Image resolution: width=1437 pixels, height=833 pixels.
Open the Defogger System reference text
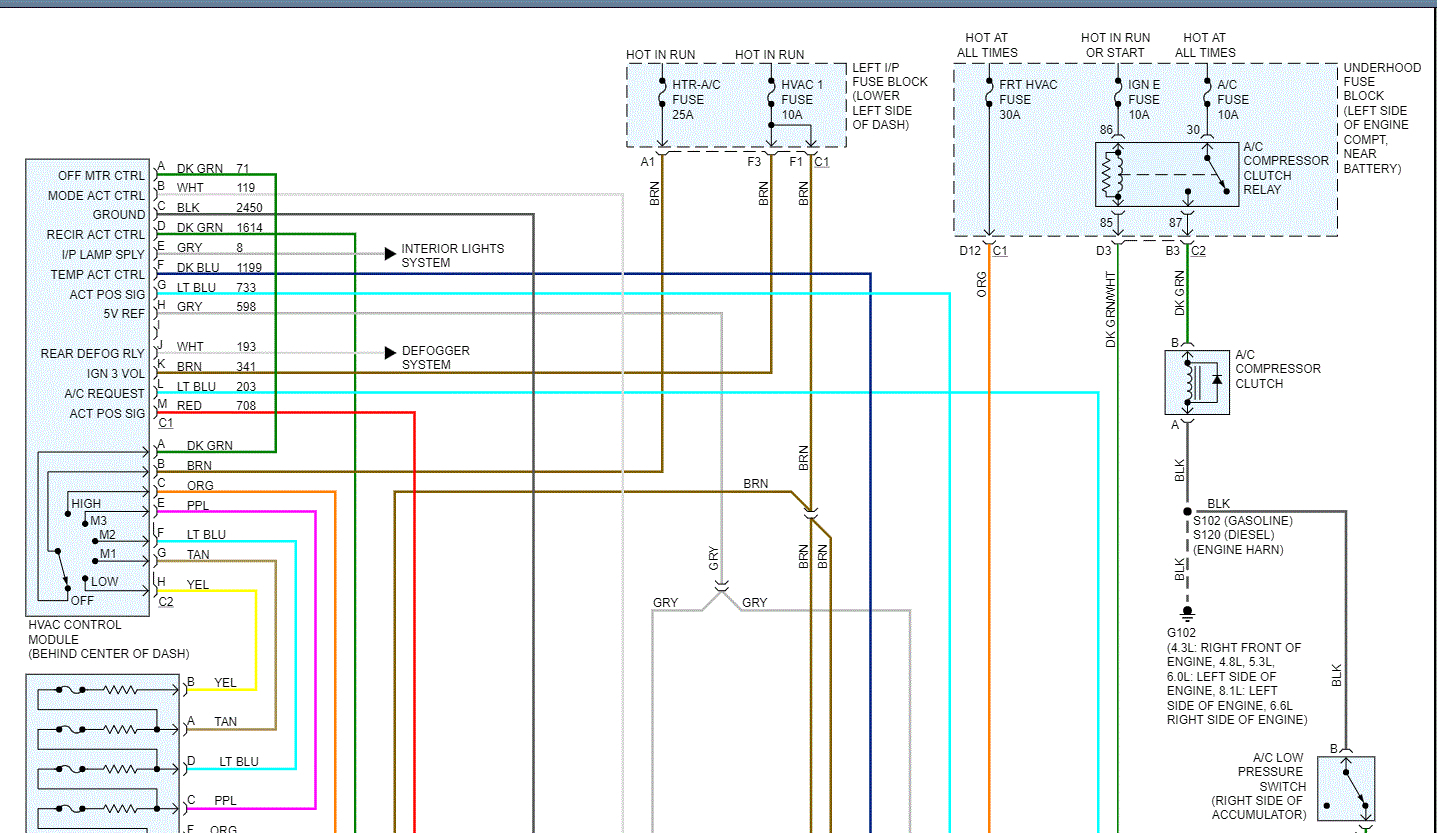[x=435, y=358]
